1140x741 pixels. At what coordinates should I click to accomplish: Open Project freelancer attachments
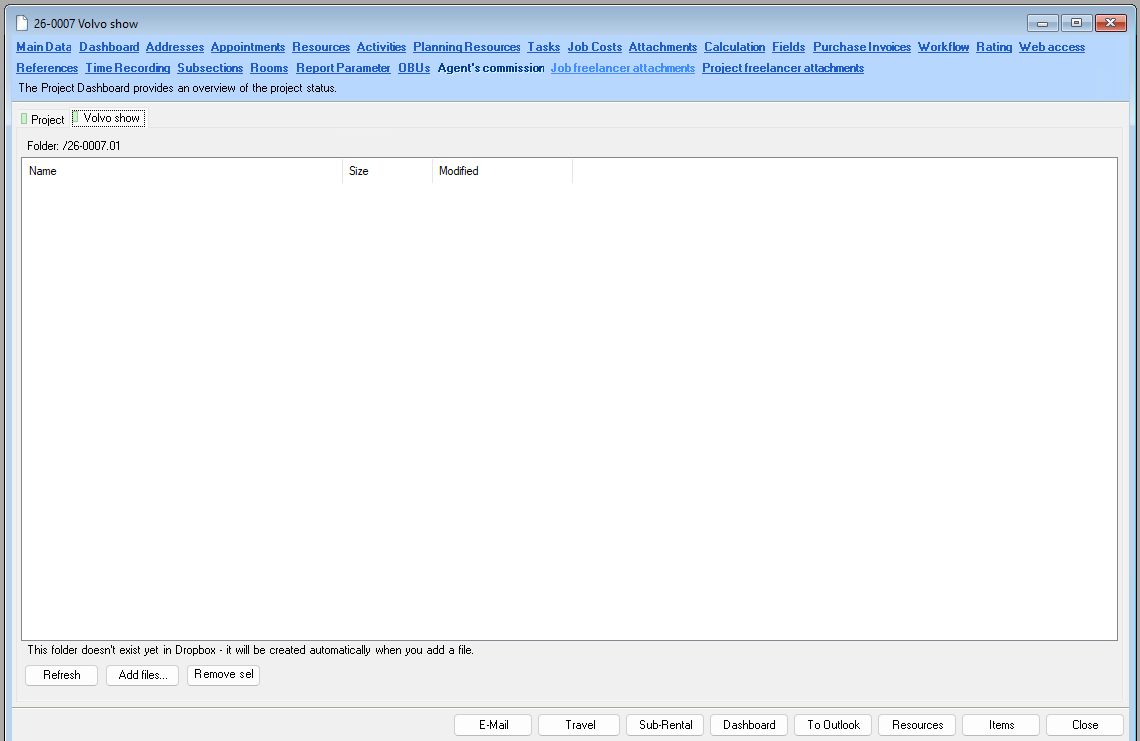783,68
